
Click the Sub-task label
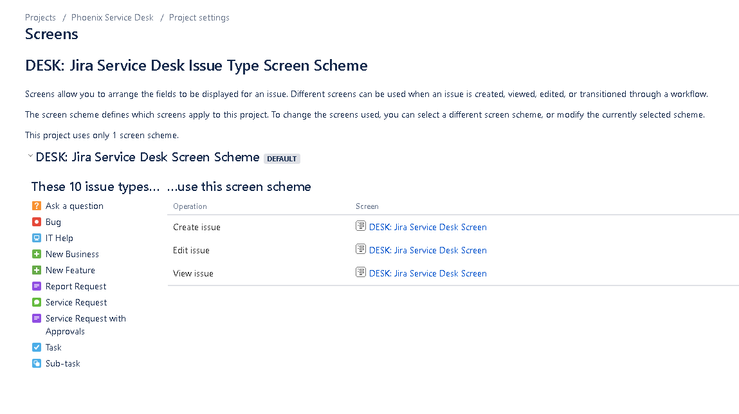pos(63,364)
